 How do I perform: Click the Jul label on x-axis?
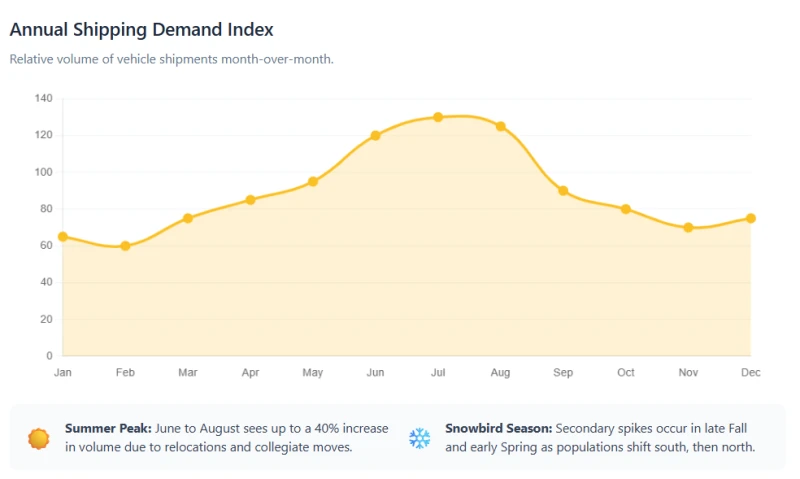(x=438, y=372)
